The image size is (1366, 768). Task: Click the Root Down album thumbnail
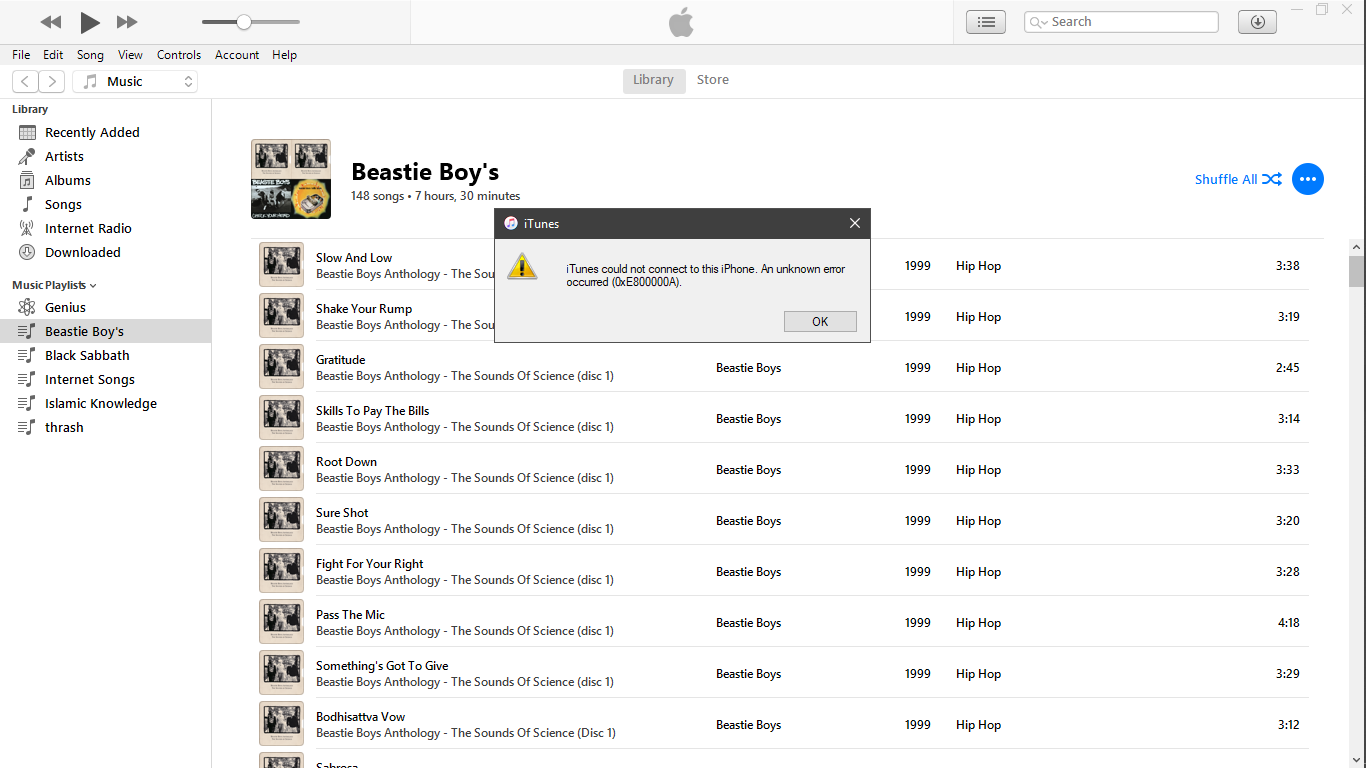click(281, 469)
